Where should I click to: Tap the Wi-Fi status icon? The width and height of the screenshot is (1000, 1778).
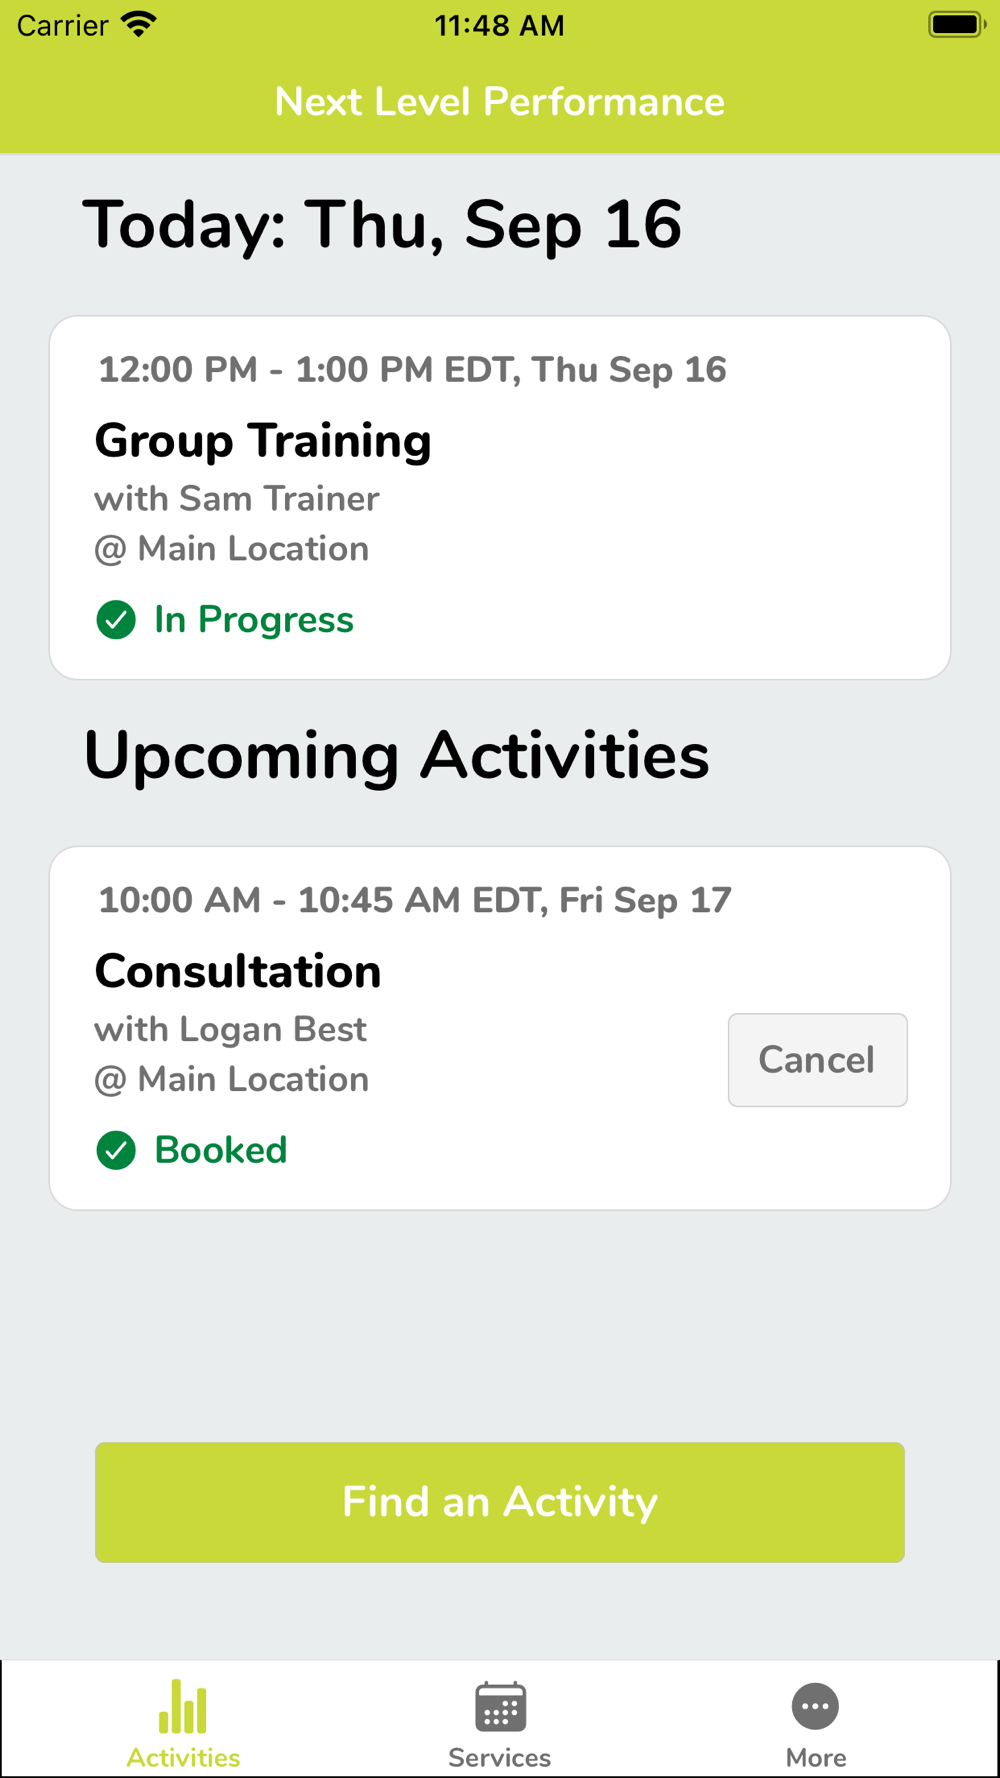point(139,25)
